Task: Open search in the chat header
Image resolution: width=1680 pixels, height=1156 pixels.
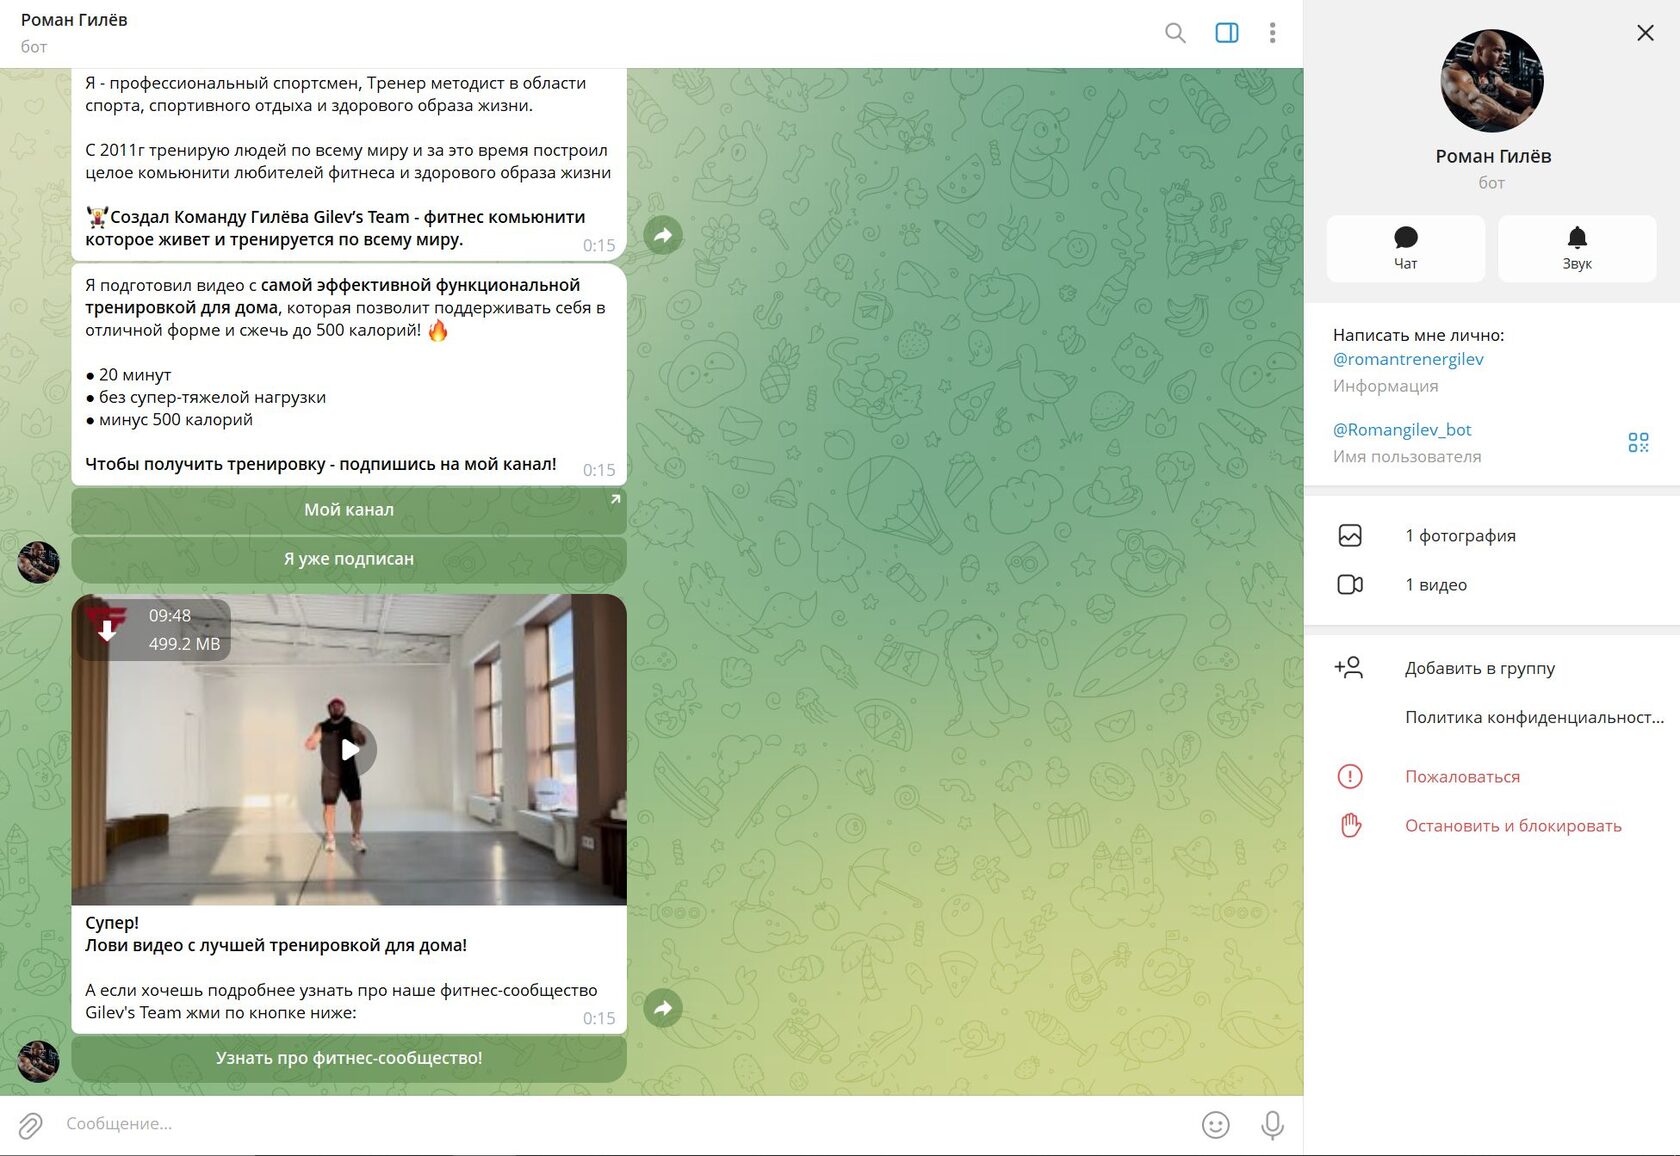Action: (1175, 33)
